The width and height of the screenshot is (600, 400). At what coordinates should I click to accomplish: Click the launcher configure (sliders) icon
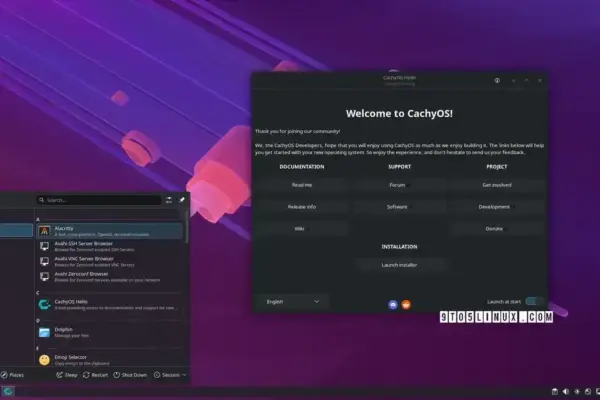(169, 200)
